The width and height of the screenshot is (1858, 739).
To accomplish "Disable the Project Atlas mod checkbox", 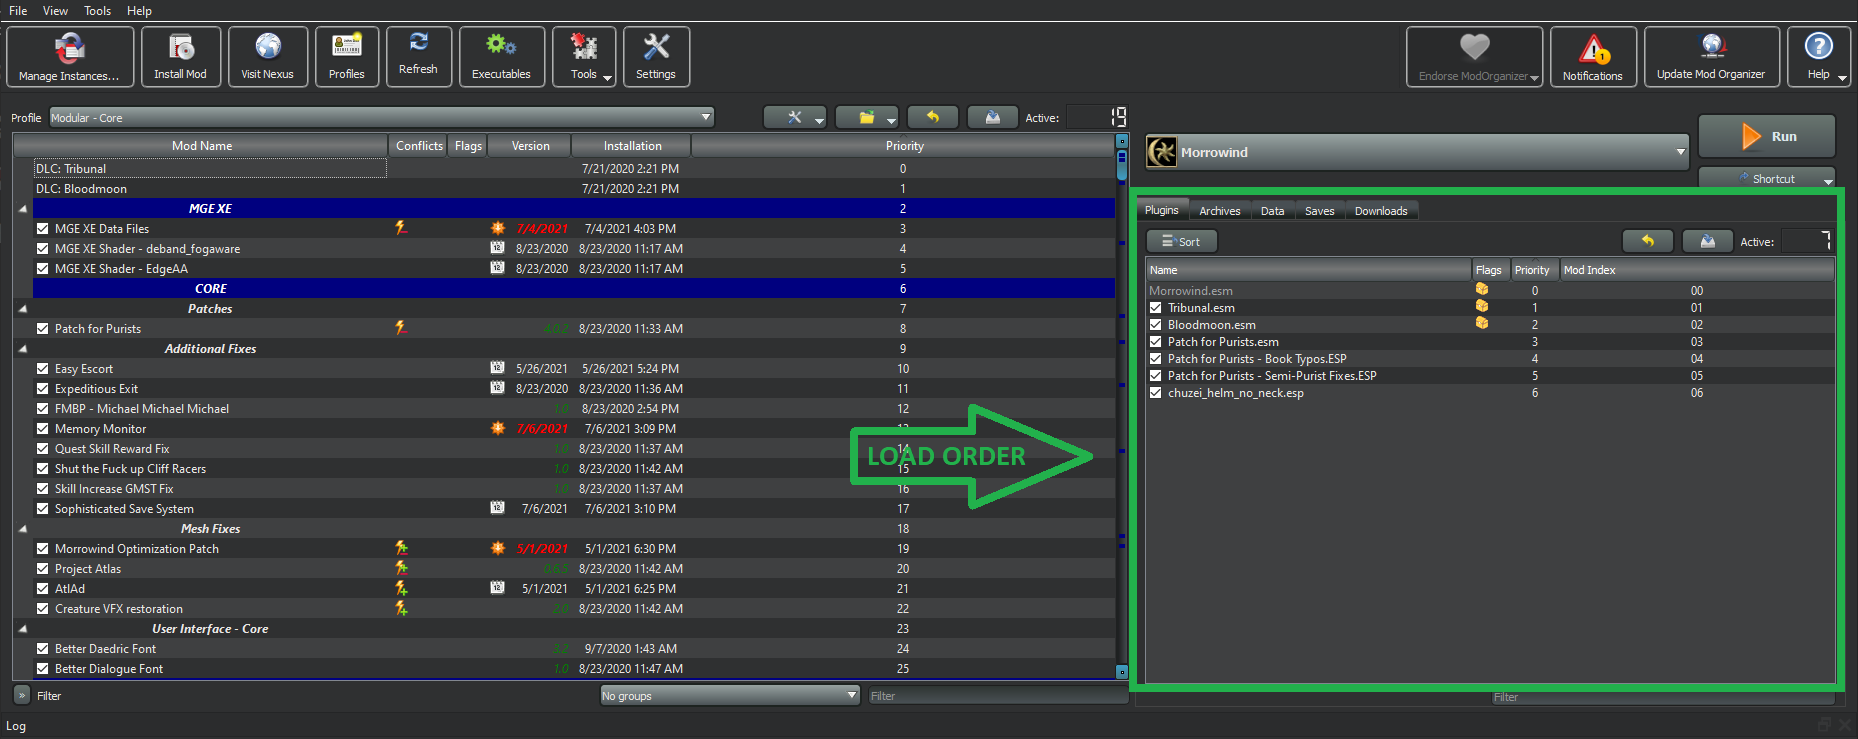I will pos(43,569).
